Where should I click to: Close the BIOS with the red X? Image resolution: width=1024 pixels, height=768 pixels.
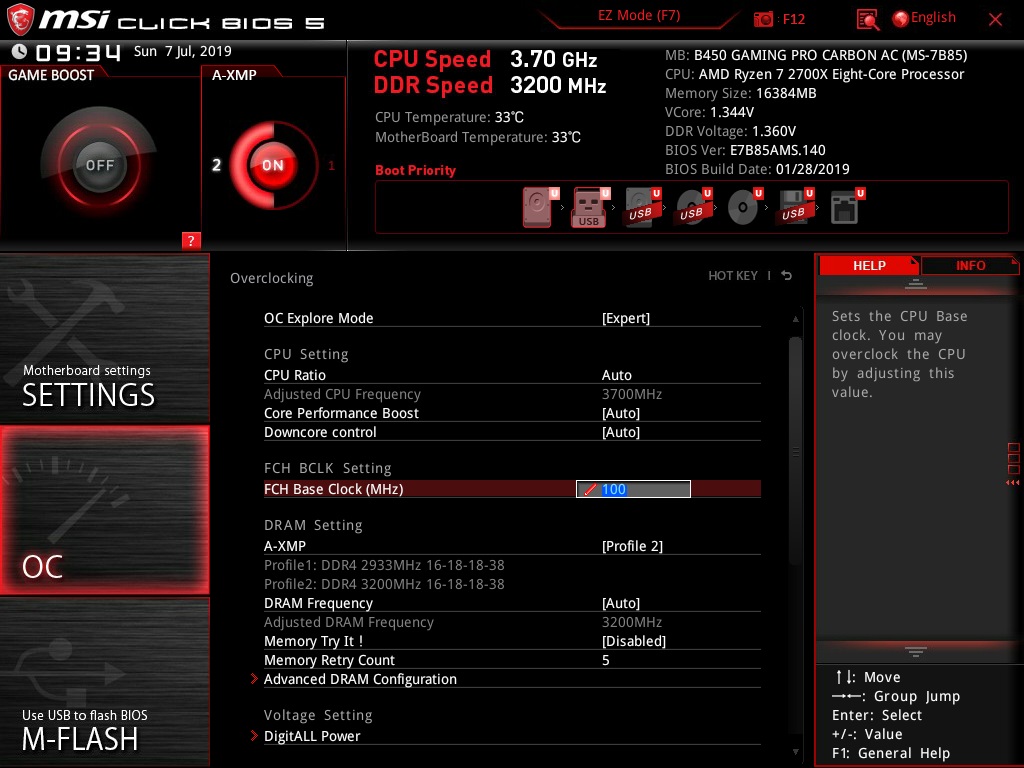coord(995,20)
